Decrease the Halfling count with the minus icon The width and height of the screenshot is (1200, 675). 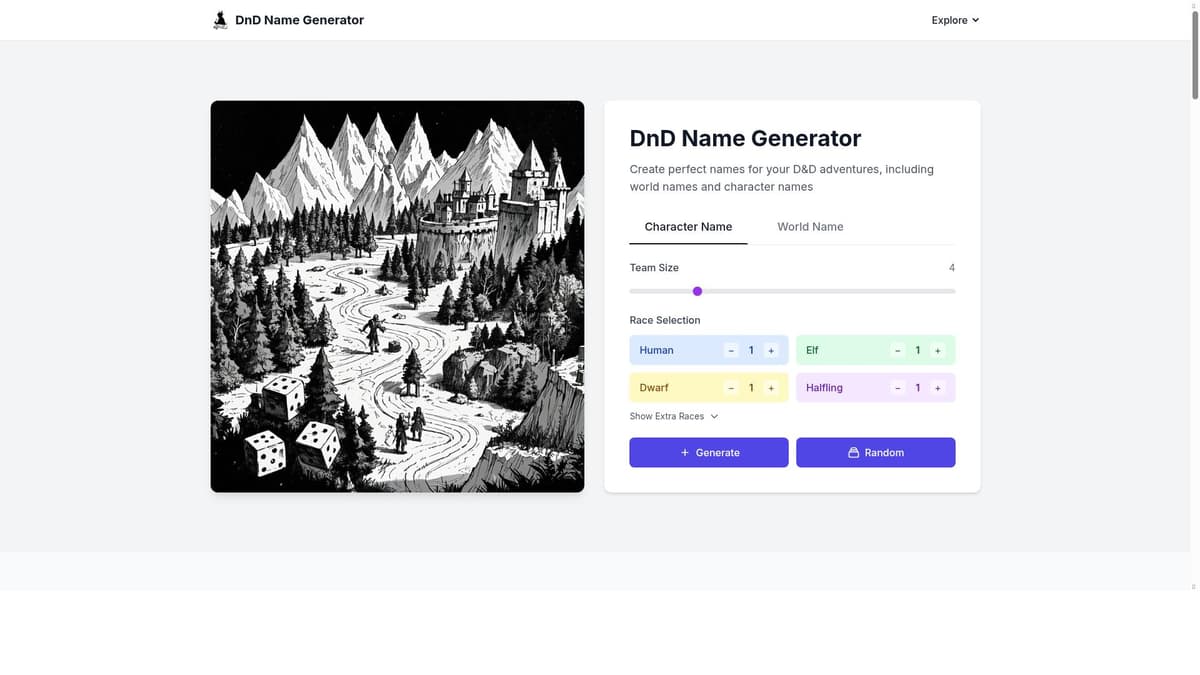(x=897, y=387)
